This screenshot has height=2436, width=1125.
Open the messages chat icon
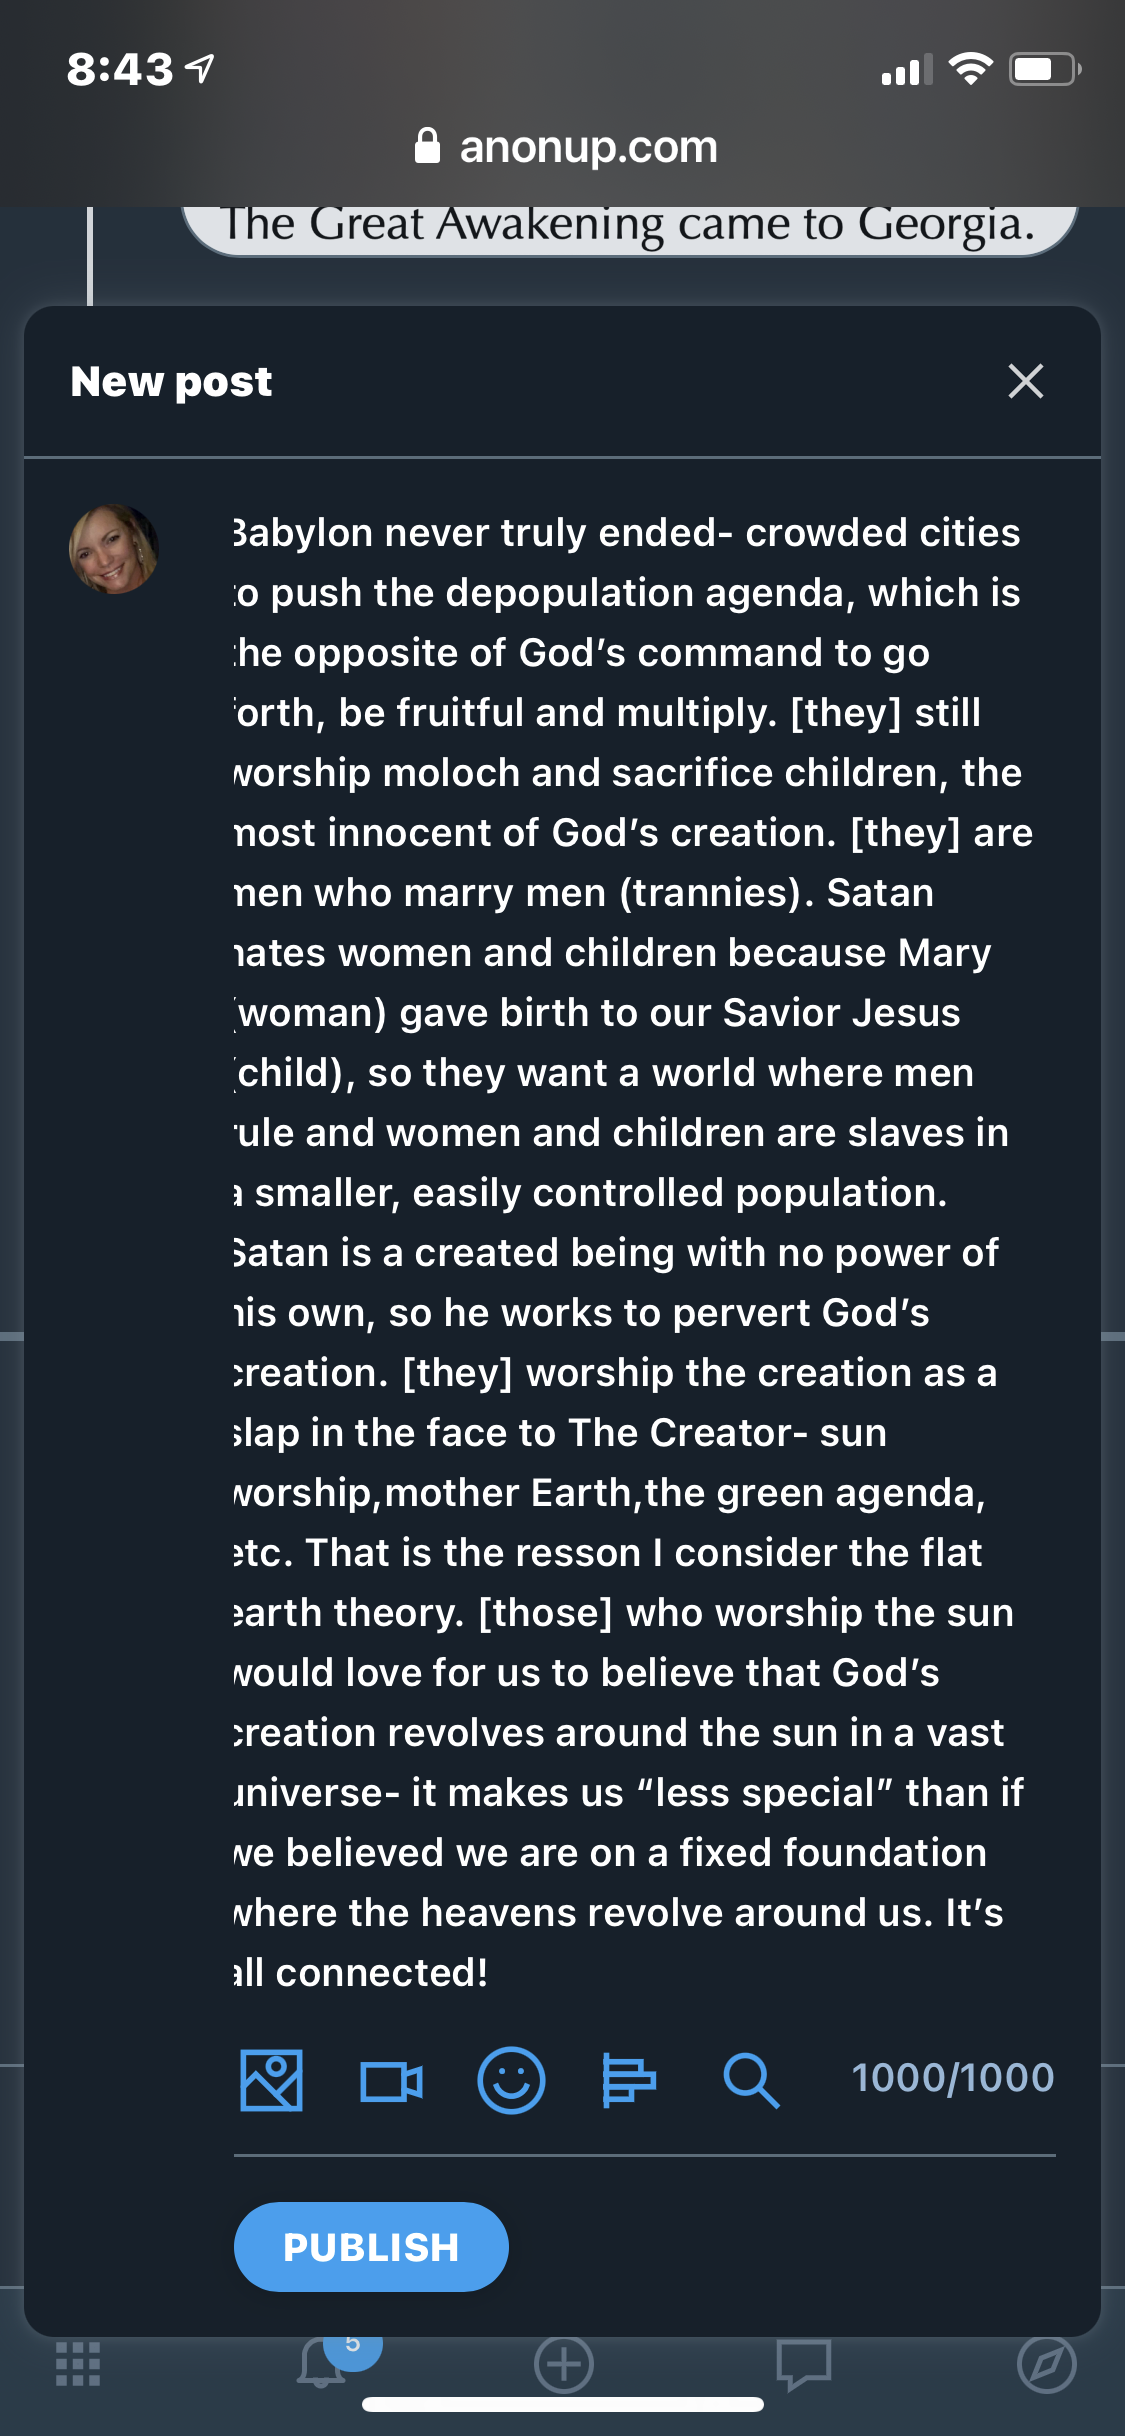pyautogui.click(x=804, y=2364)
